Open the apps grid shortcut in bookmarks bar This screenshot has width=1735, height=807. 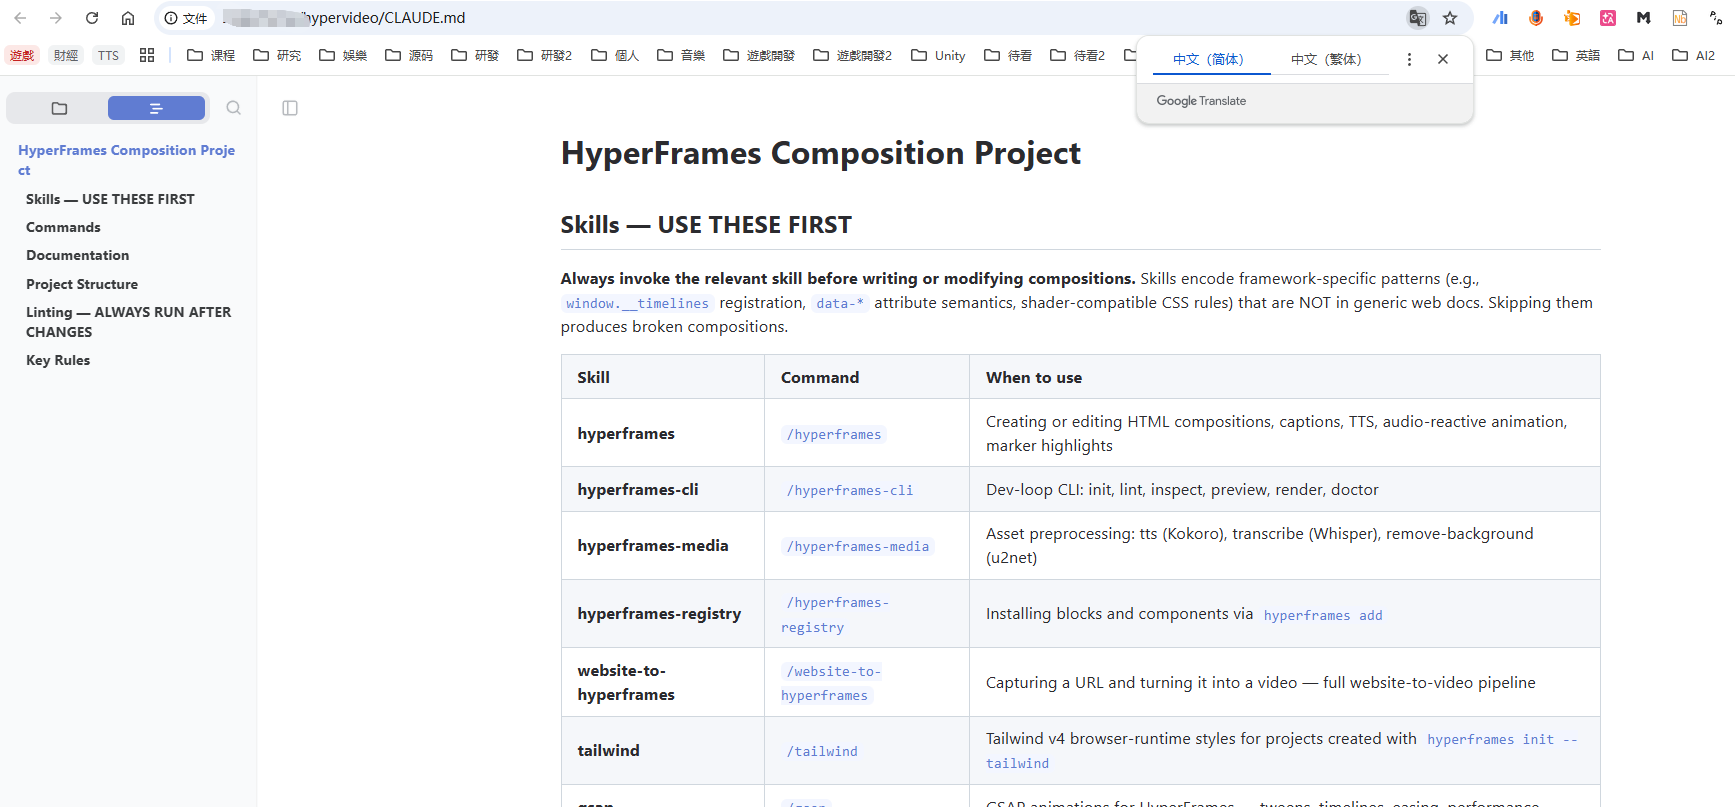click(x=147, y=55)
